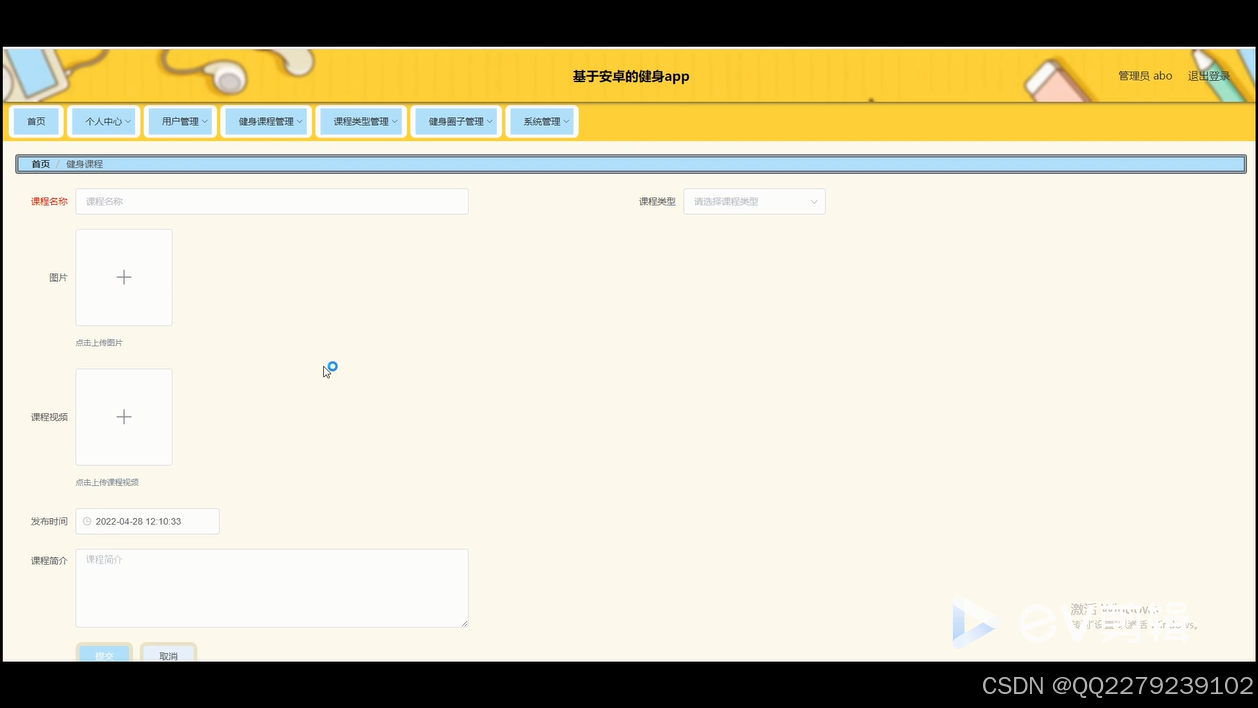Click 退出登录 to log out
The image size is (1258, 708).
click(x=1210, y=75)
